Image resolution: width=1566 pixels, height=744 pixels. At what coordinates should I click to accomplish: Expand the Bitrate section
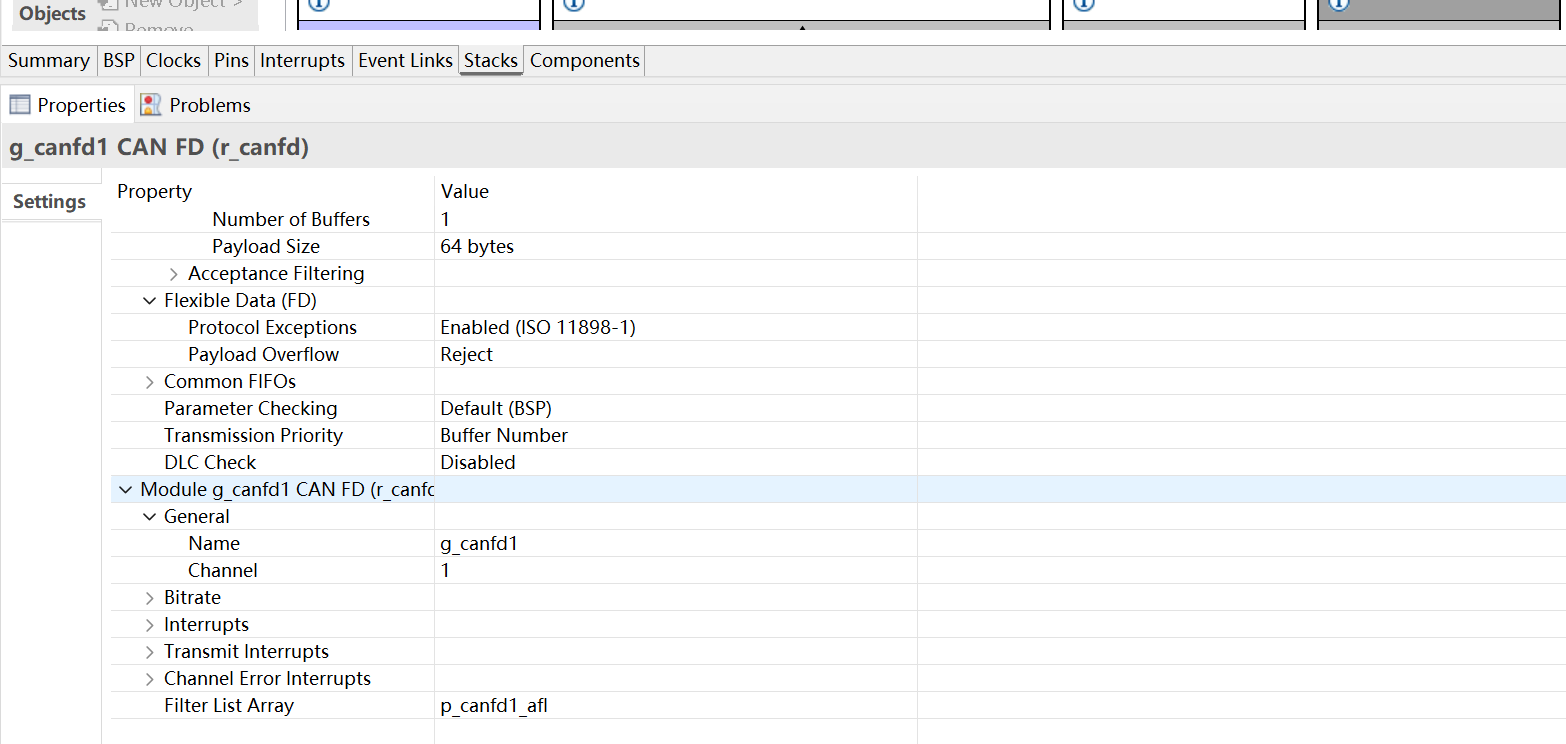(x=150, y=598)
